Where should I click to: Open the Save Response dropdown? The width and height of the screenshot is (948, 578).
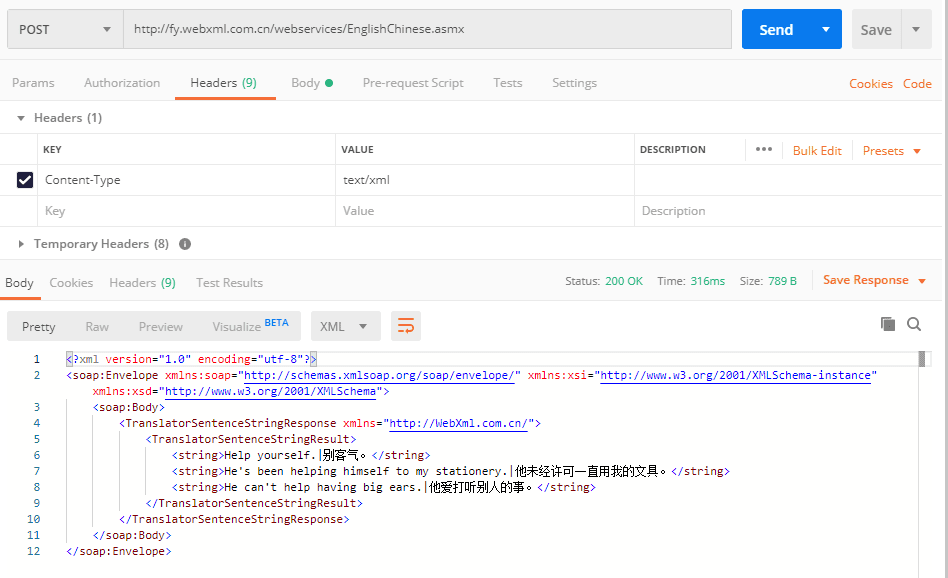coord(874,281)
